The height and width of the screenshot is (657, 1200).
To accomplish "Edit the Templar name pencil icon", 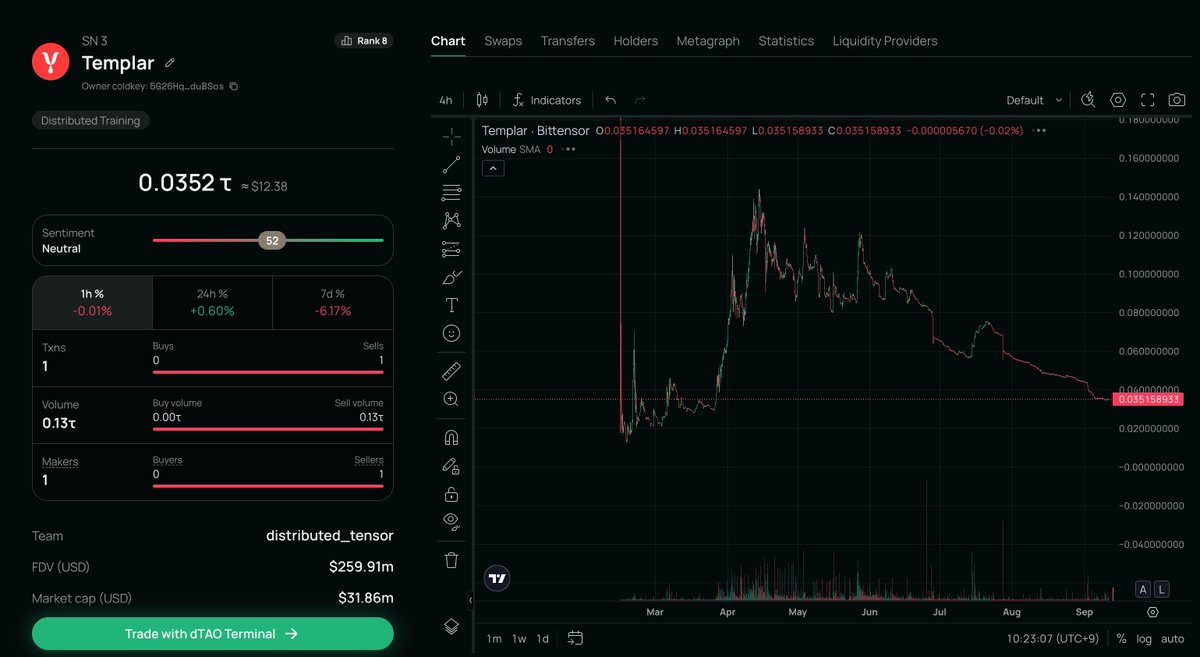I will [x=170, y=63].
